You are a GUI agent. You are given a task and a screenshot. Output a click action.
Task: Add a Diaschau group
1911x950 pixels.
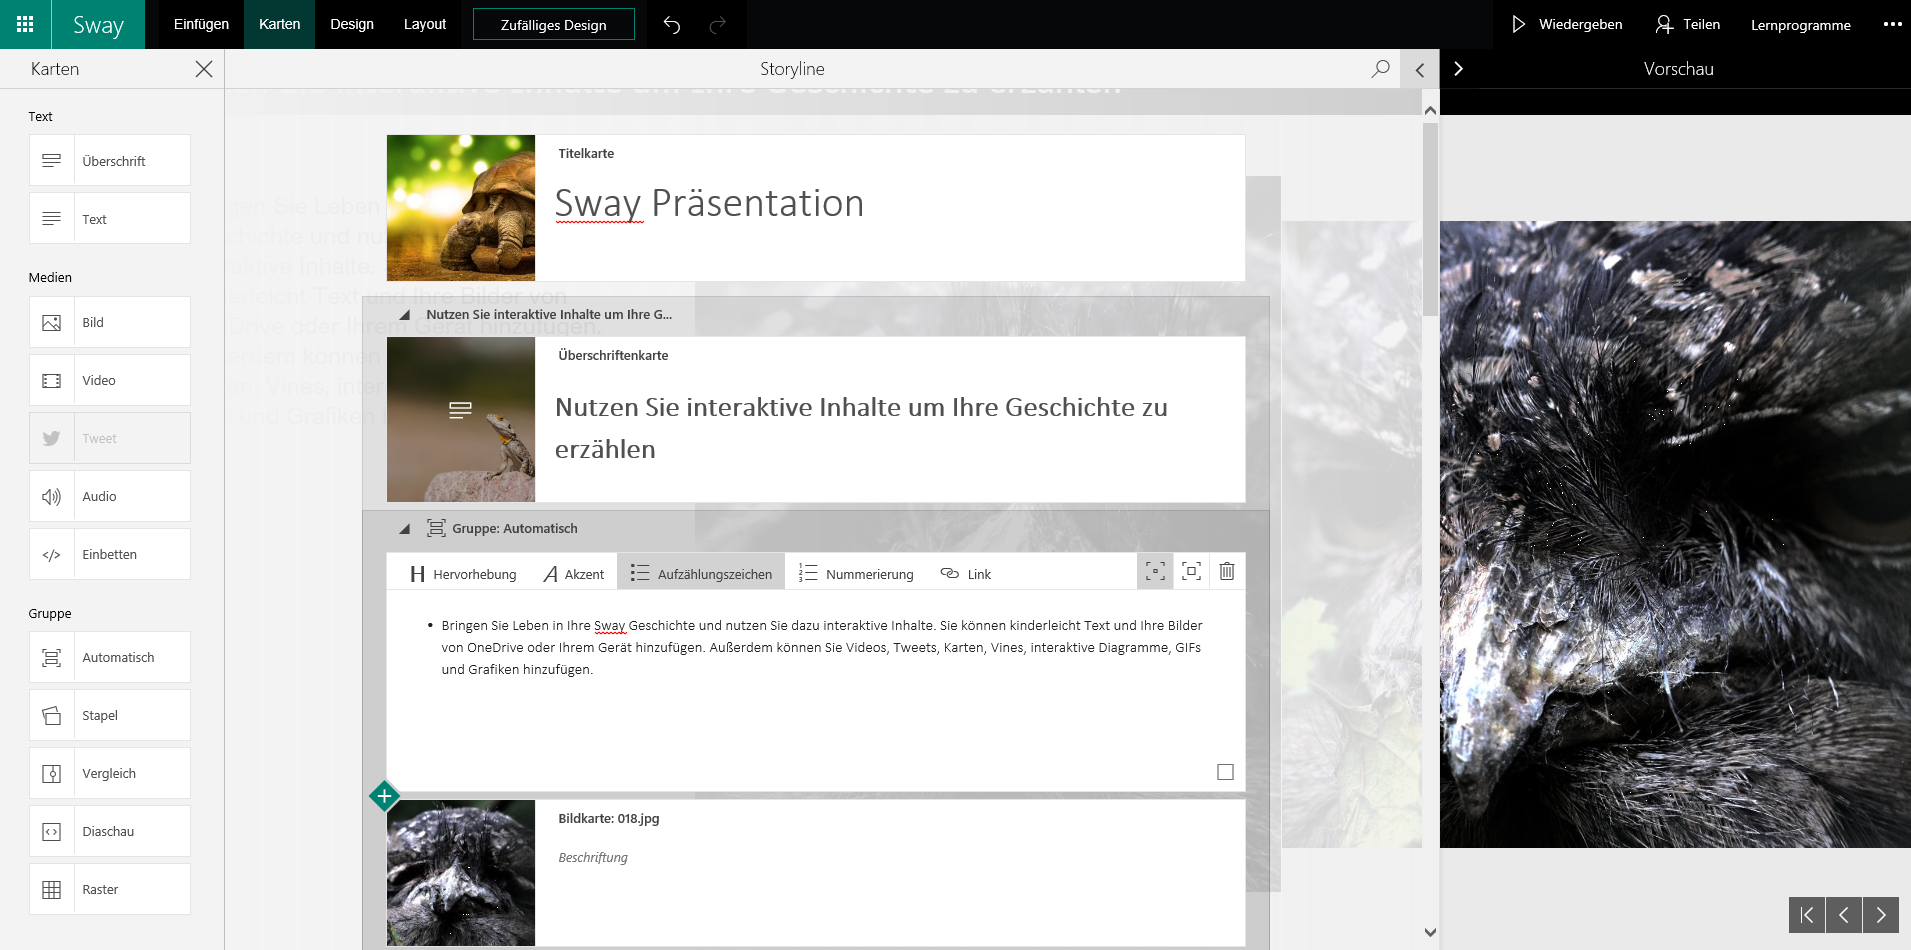pos(110,831)
